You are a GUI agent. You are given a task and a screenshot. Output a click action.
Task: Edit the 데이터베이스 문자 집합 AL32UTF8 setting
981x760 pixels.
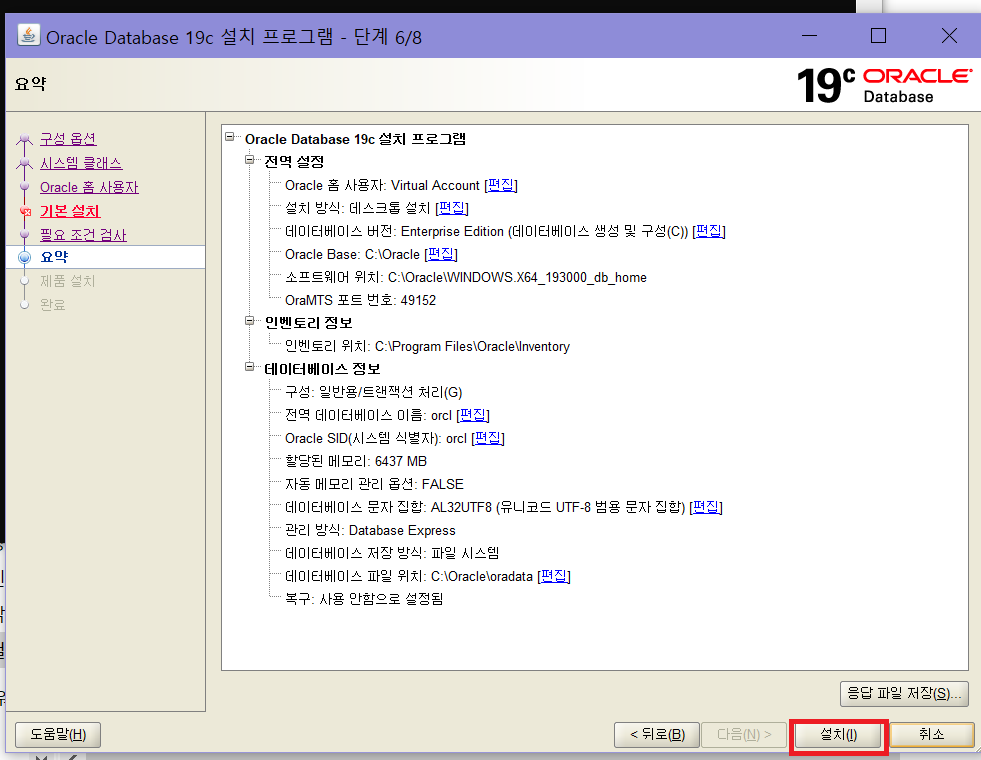pyautogui.click(x=706, y=507)
